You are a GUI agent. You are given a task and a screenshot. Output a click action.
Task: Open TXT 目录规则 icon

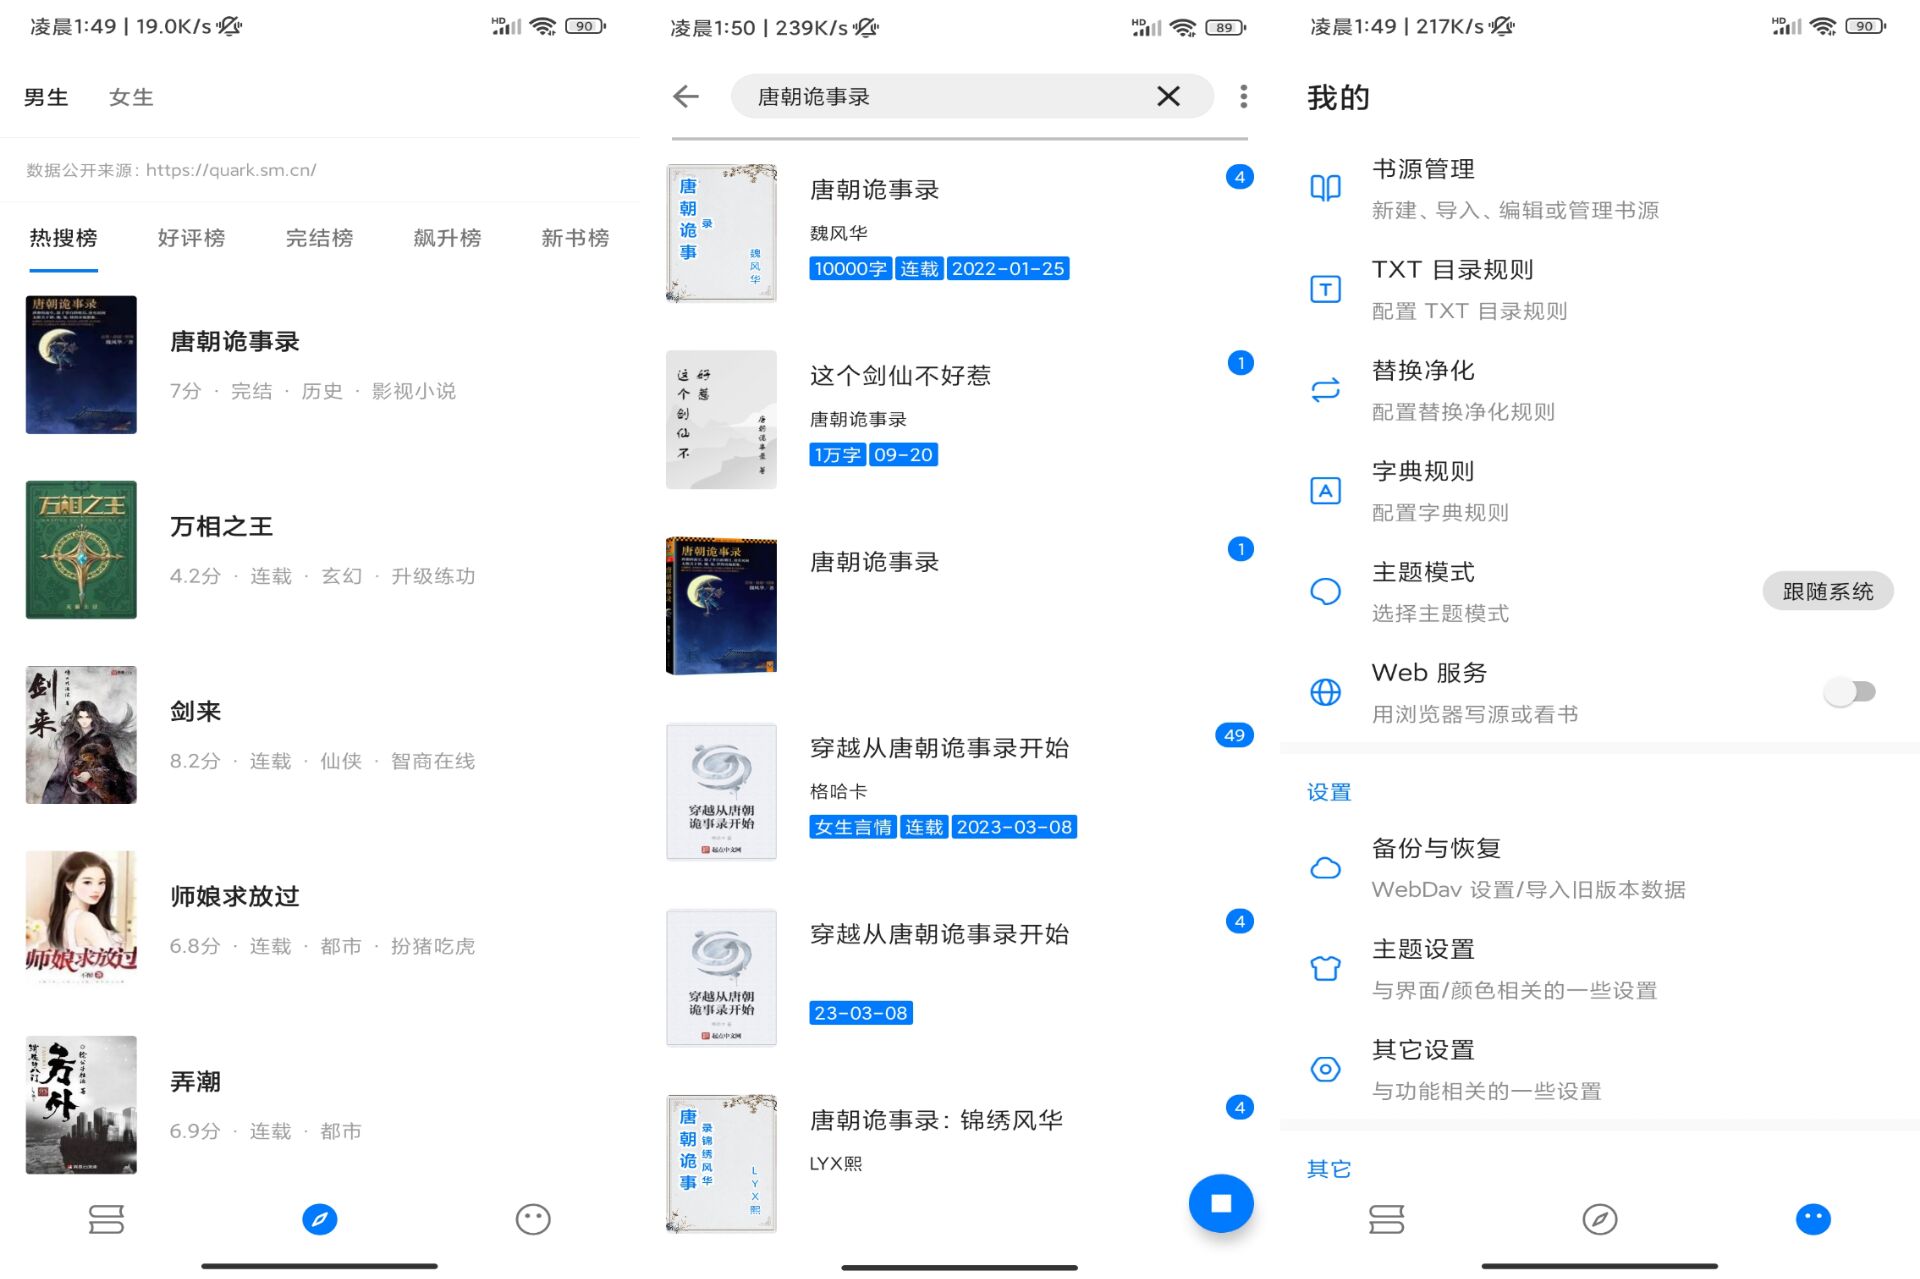1325,289
